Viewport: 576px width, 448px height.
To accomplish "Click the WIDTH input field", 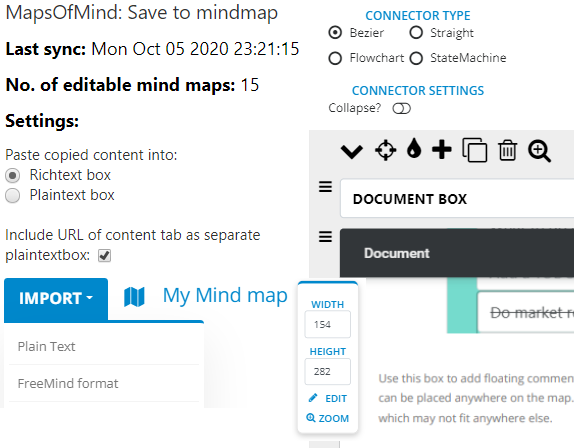I will pyautogui.click(x=328, y=324).
